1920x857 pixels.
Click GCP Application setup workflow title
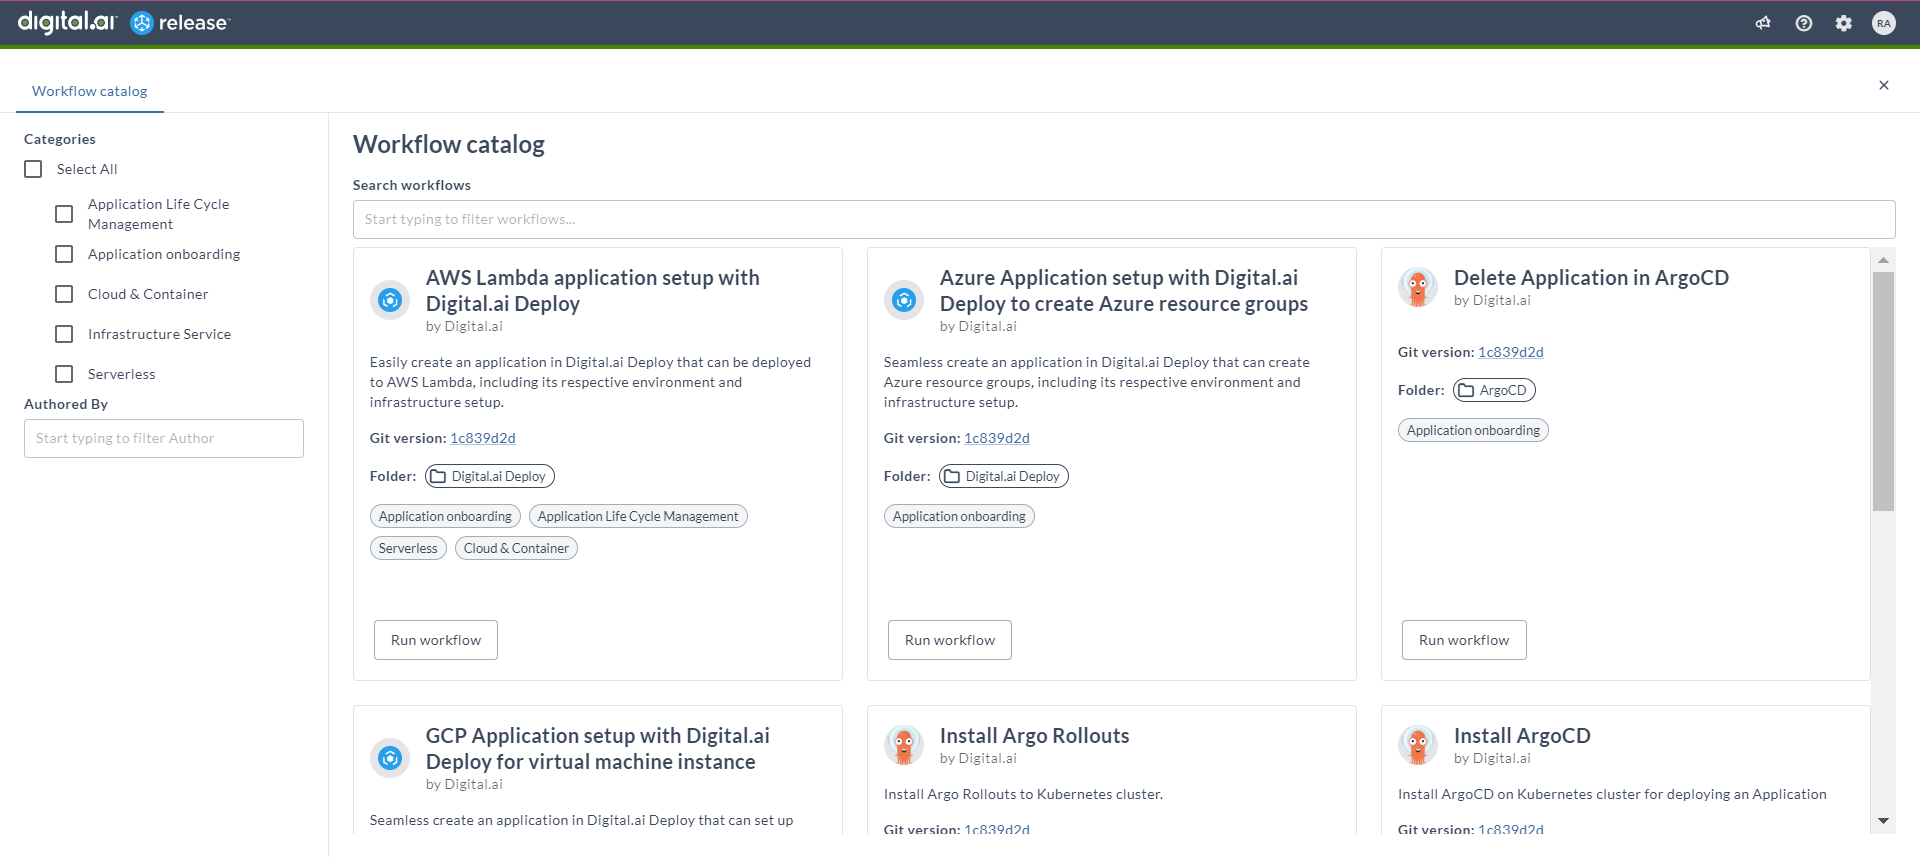[x=598, y=749]
